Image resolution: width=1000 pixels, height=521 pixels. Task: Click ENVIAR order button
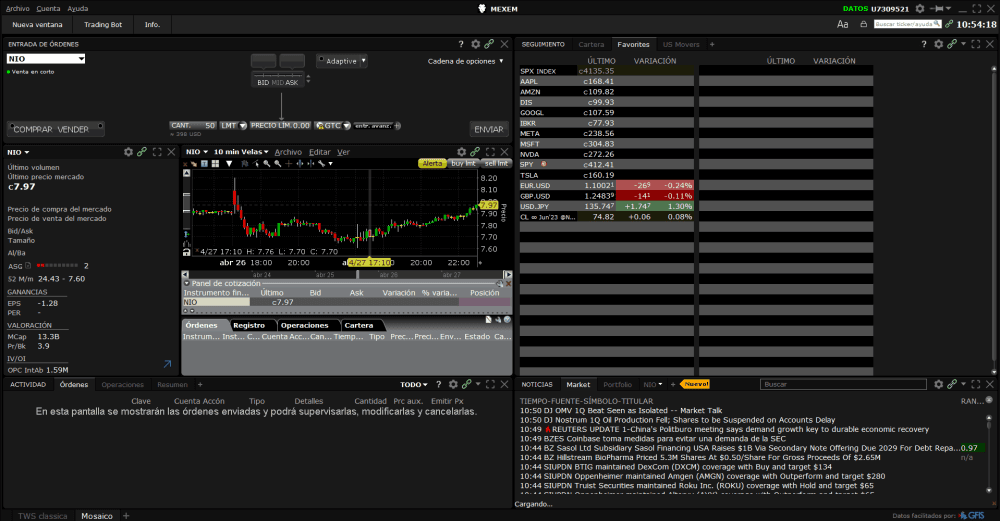489,129
